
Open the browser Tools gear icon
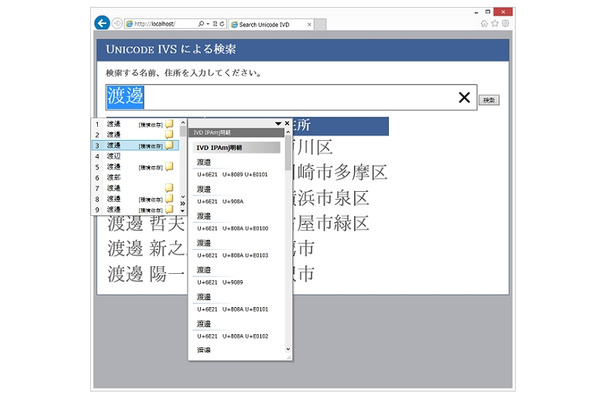pyautogui.click(x=505, y=23)
